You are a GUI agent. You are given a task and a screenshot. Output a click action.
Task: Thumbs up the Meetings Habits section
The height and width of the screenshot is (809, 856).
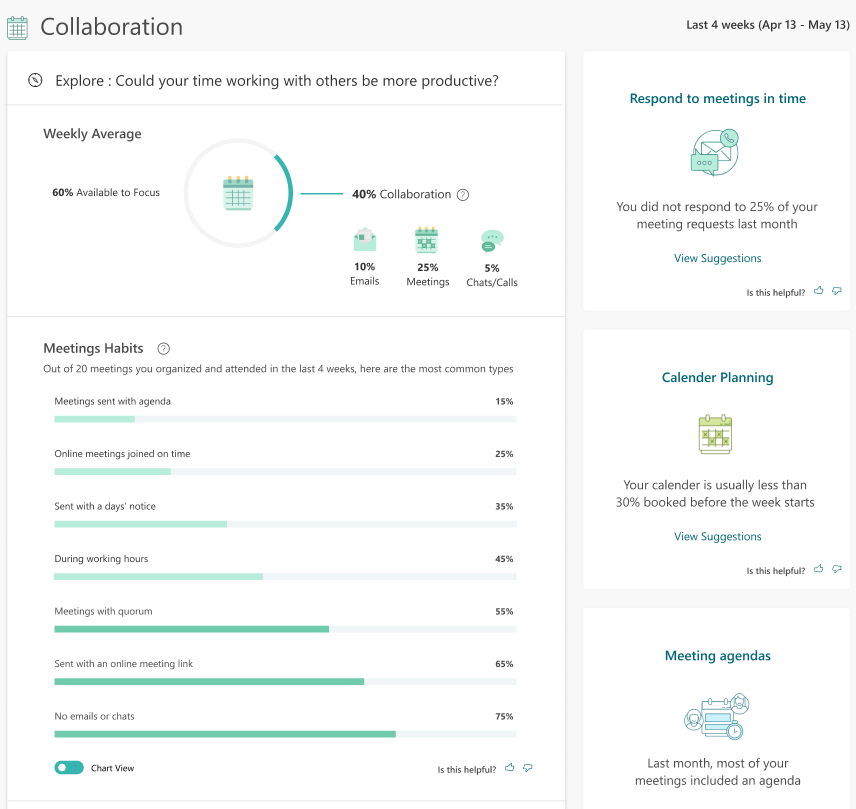point(510,768)
